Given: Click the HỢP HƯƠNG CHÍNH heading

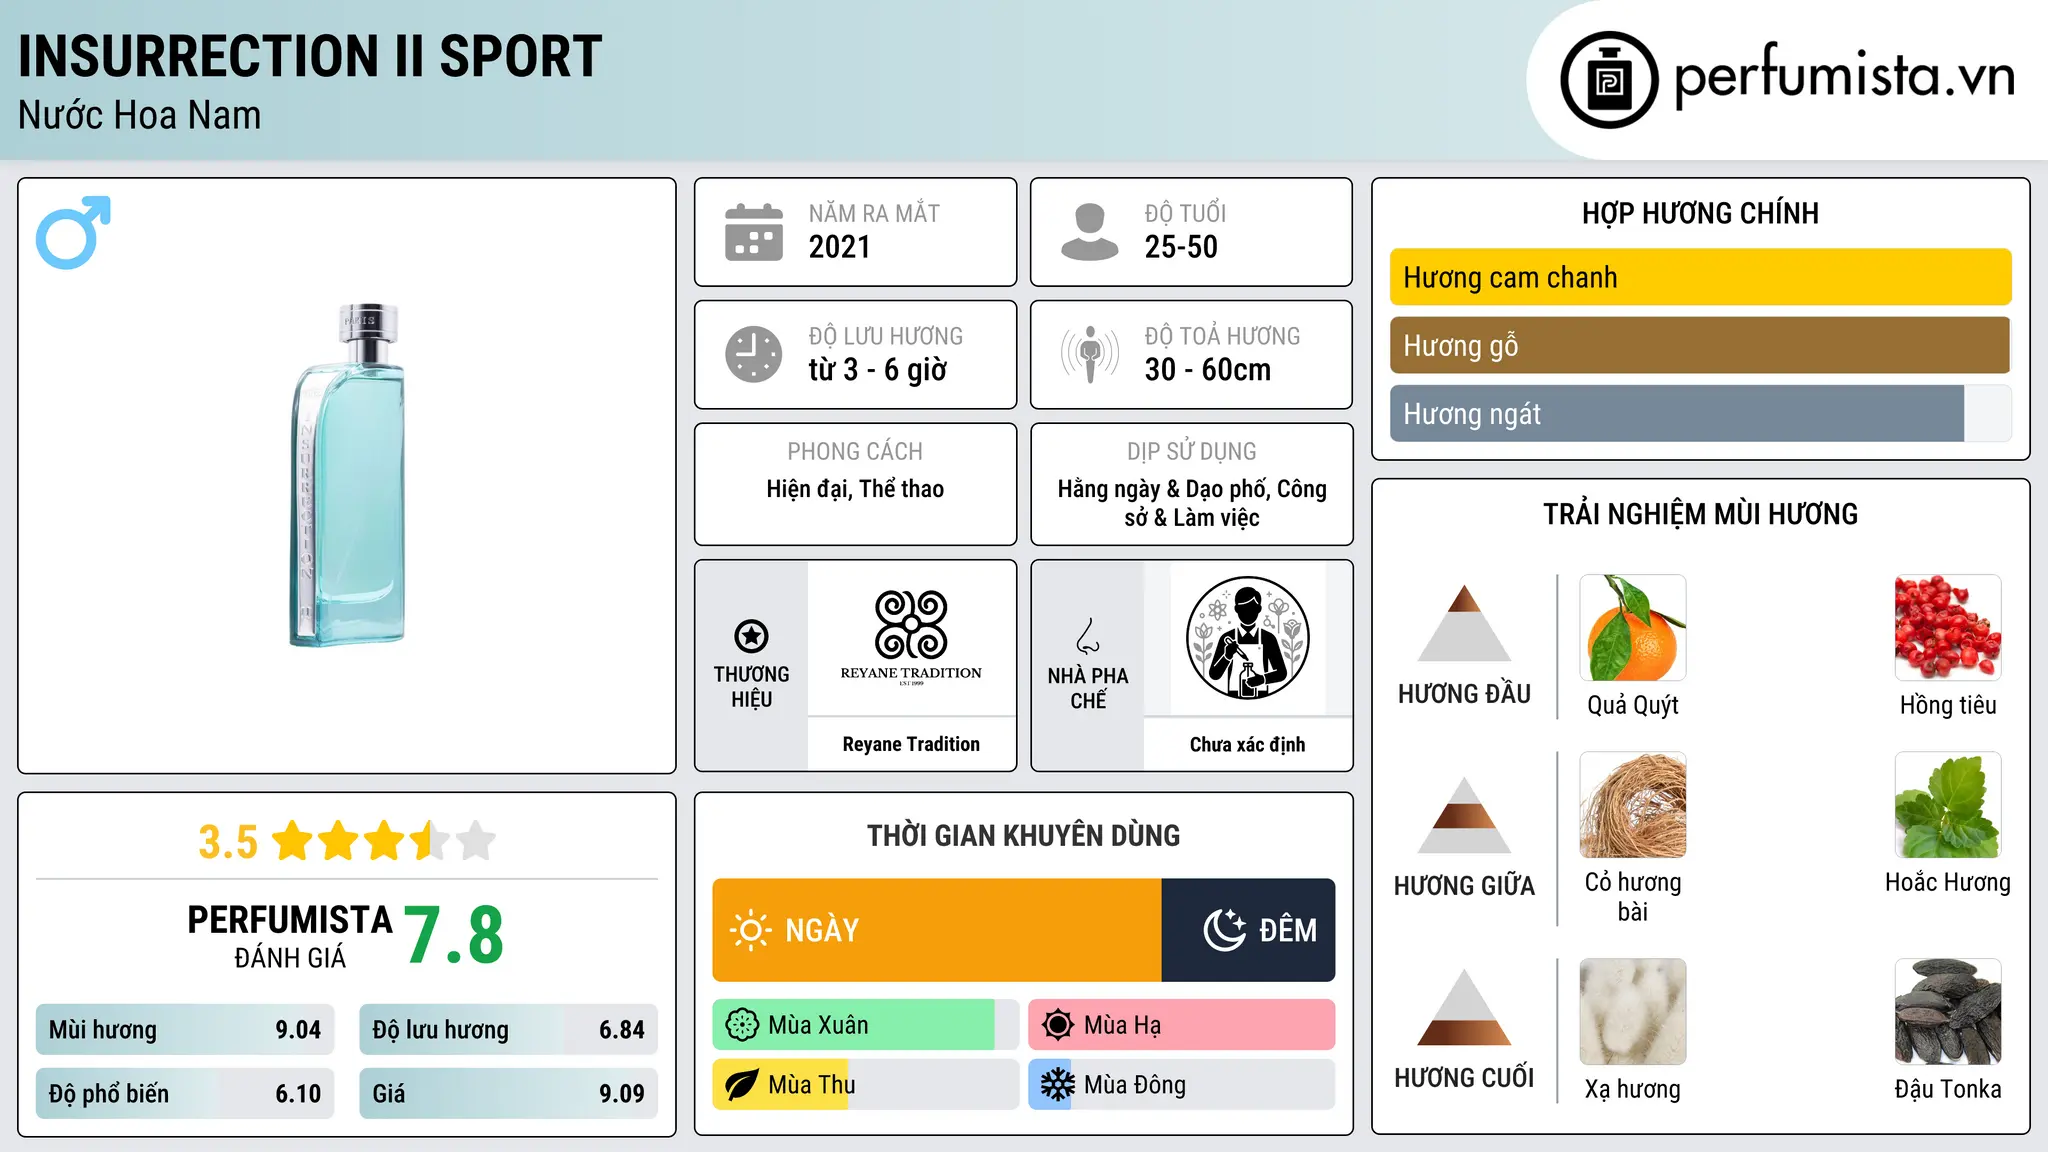Looking at the screenshot, I should tap(1700, 213).
